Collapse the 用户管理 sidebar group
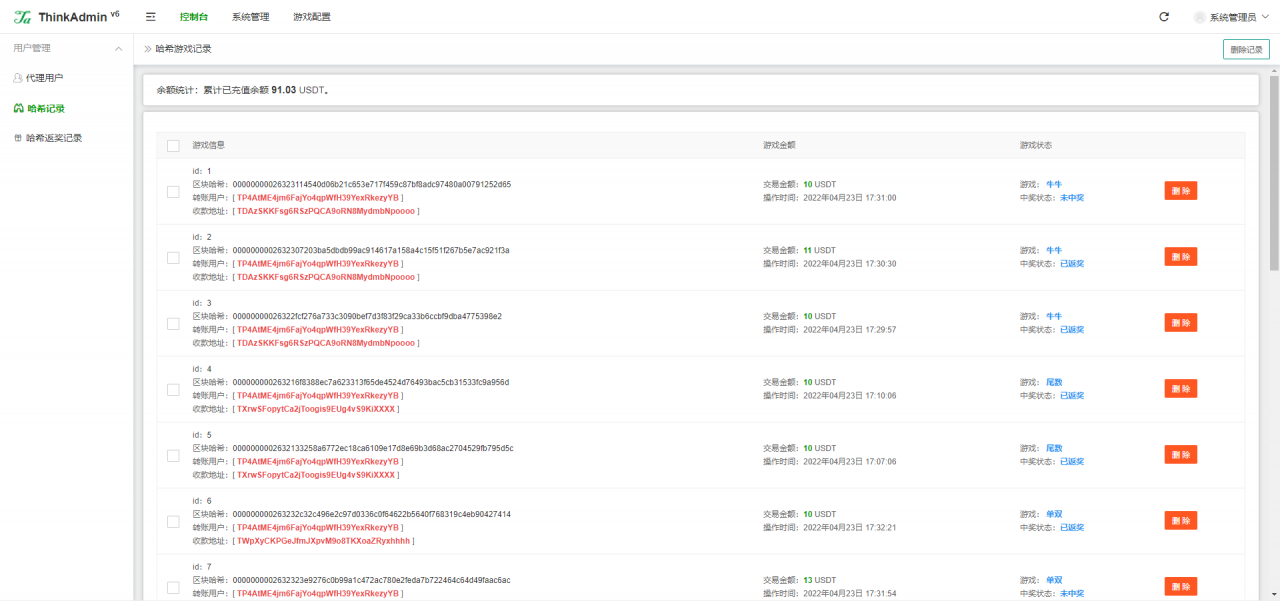 (x=119, y=48)
